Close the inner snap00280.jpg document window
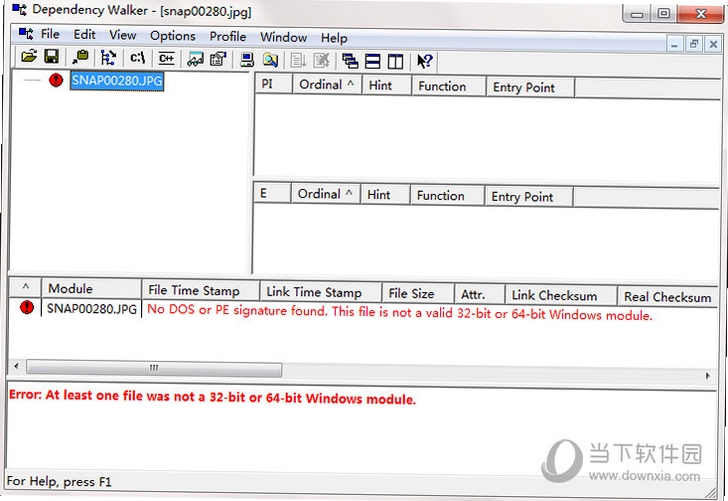 click(x=713, y=45)
